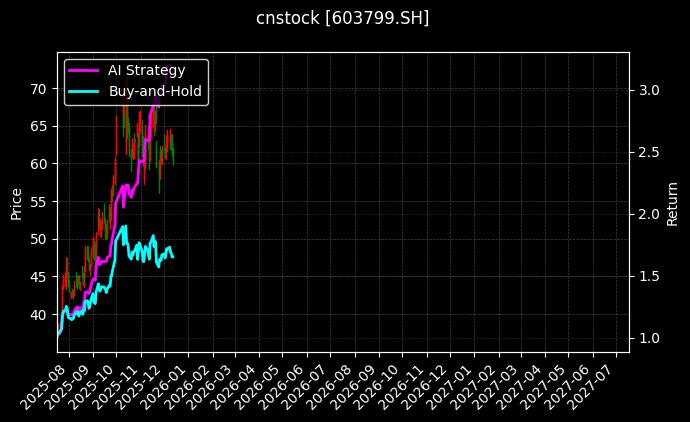Click the chart title cnstock [603799.SH]

343,18
